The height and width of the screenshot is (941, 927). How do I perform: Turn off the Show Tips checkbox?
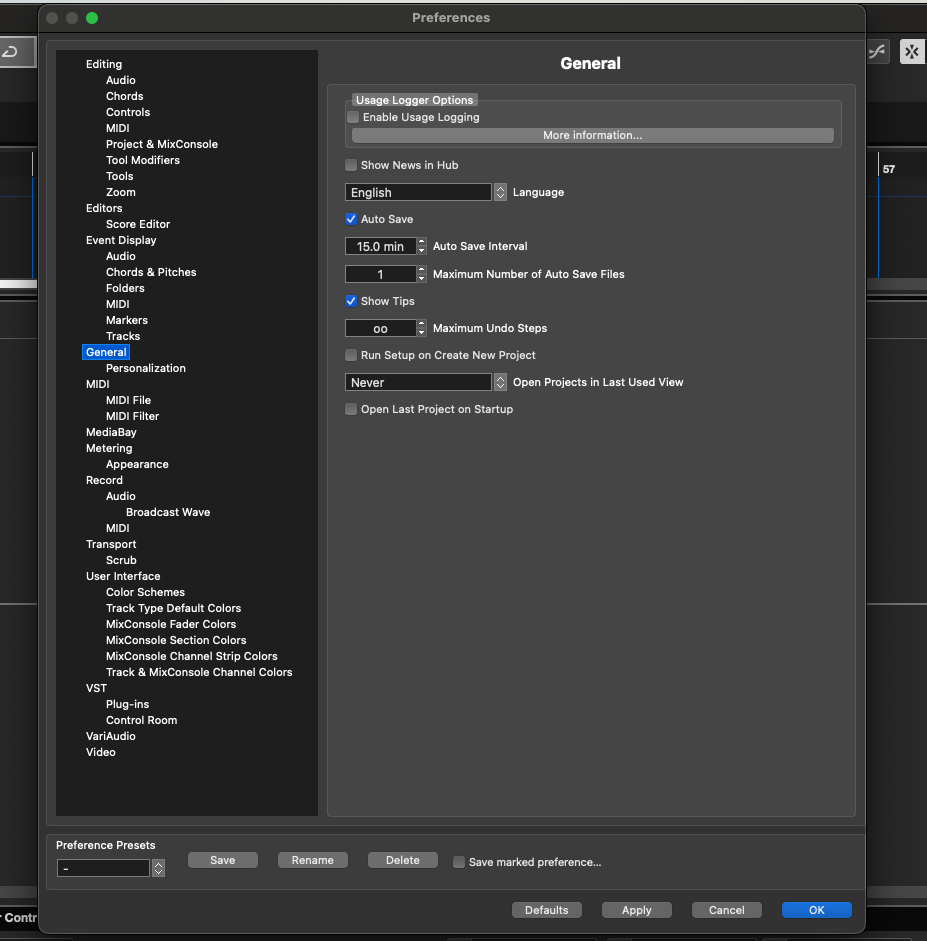(351, 301)
